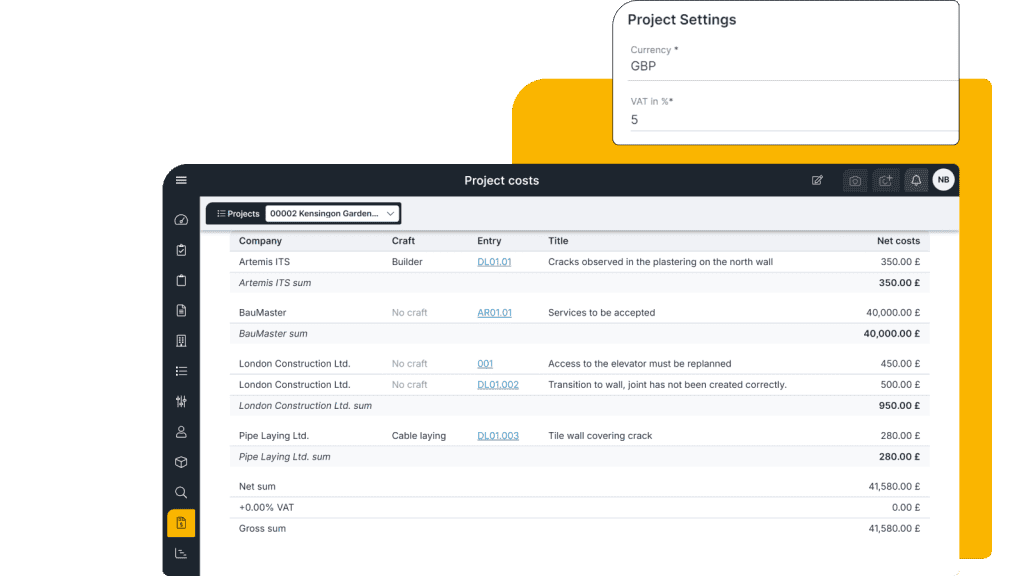
Task: Open the documents icon in the sidebar
Action: (181, 311)
